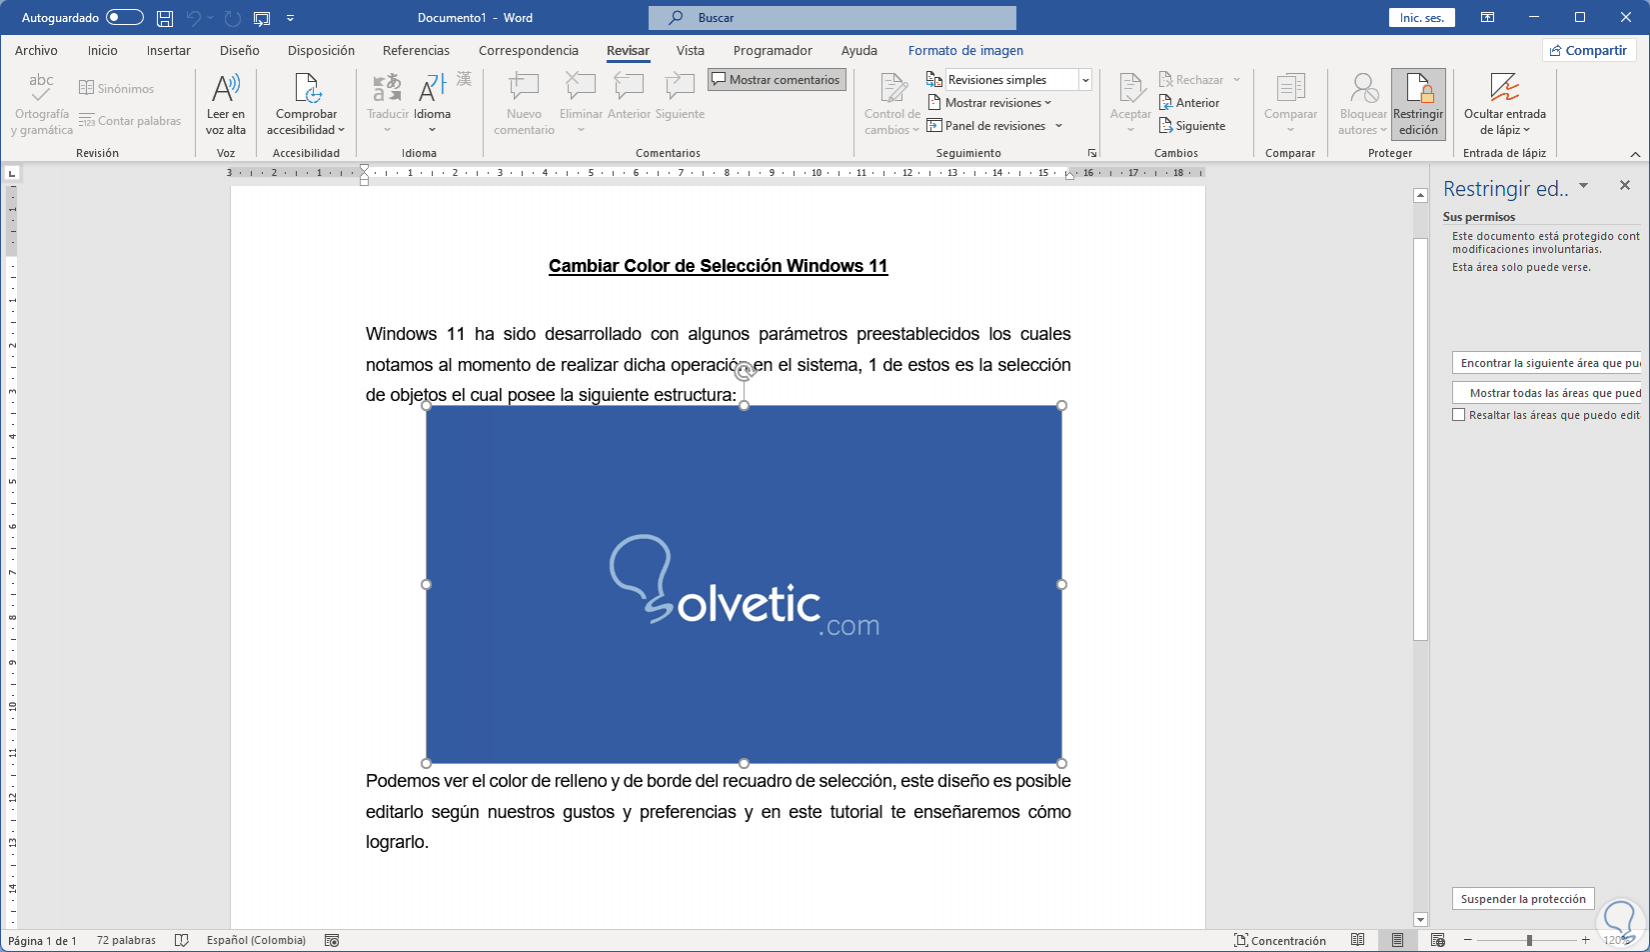The width and height of the screenshot is (1650, 952).
Task: Enable Concentración focus mode
Action: 1280,940
